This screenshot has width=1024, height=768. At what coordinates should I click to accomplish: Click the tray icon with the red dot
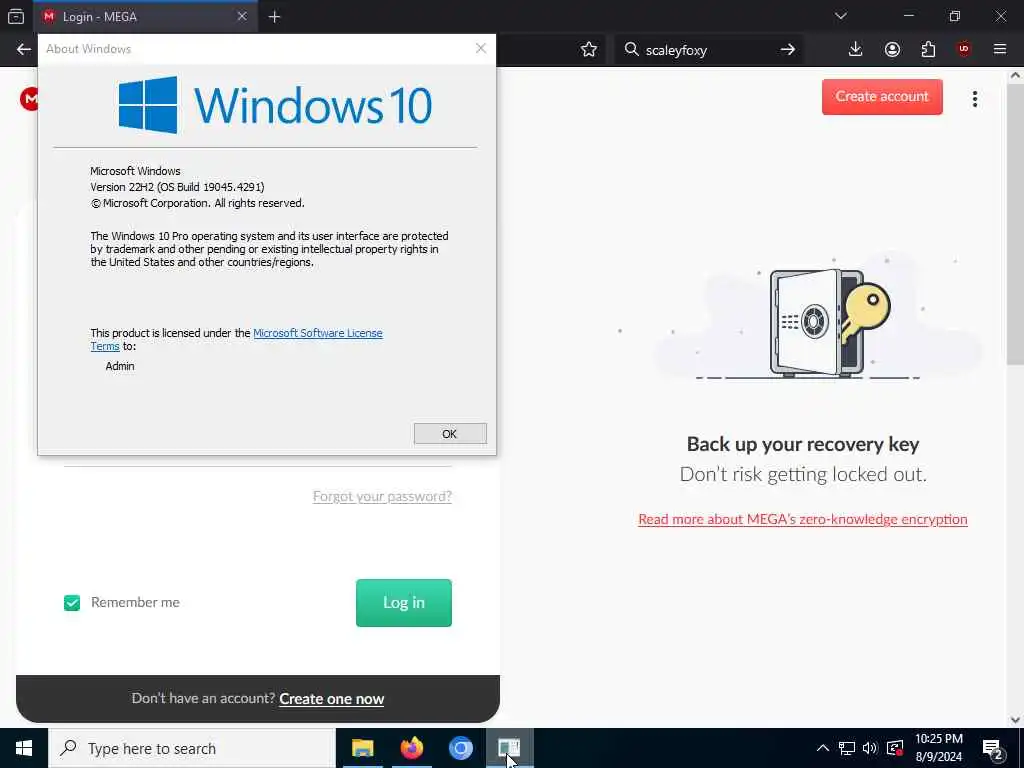[895, 748]
